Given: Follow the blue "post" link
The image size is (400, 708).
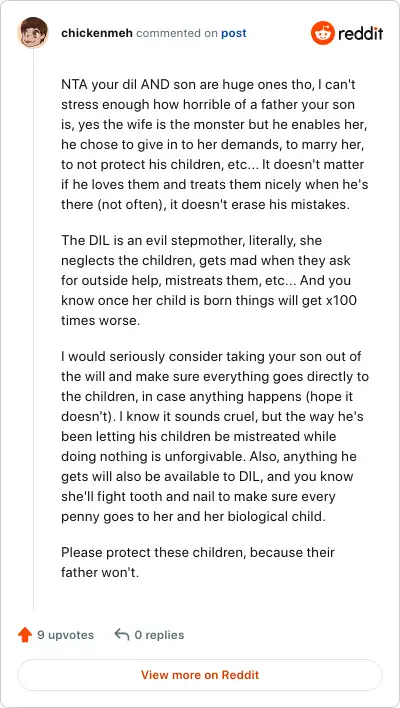Looking at the screenshot, I should click(x=234, y=33).
